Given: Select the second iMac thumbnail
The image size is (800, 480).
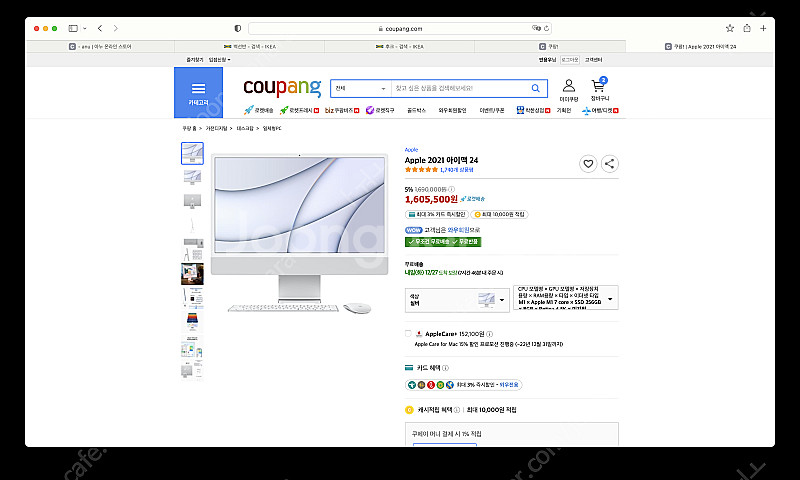Looking at the screenshot, I should click(192, 178).
